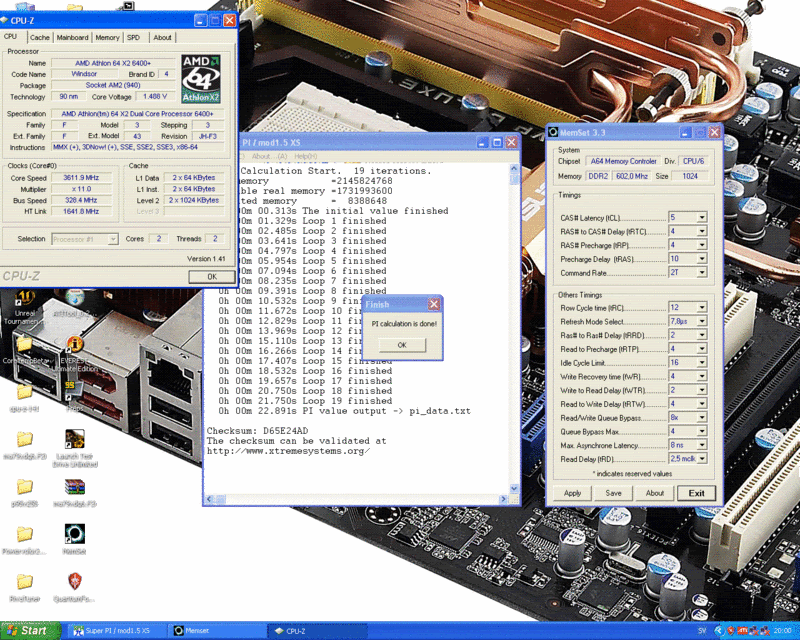Screen dimensions: 800x640
Task: Switch to CPU-Z taskbar button
Action: [x=316, y=631]
